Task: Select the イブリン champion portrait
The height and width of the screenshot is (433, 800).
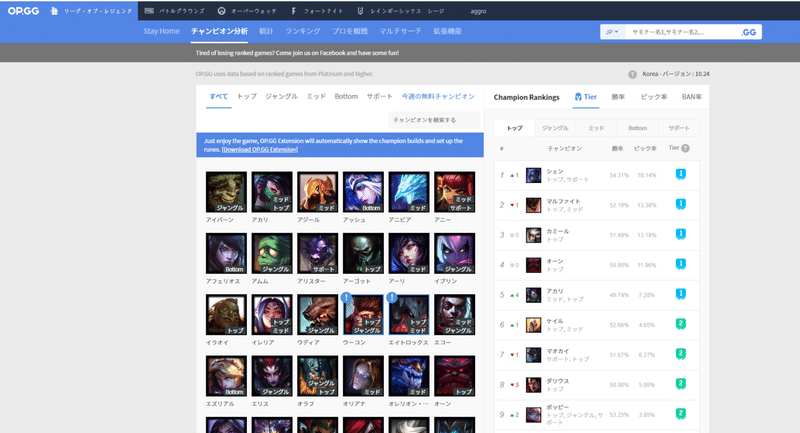Action: 455,253
